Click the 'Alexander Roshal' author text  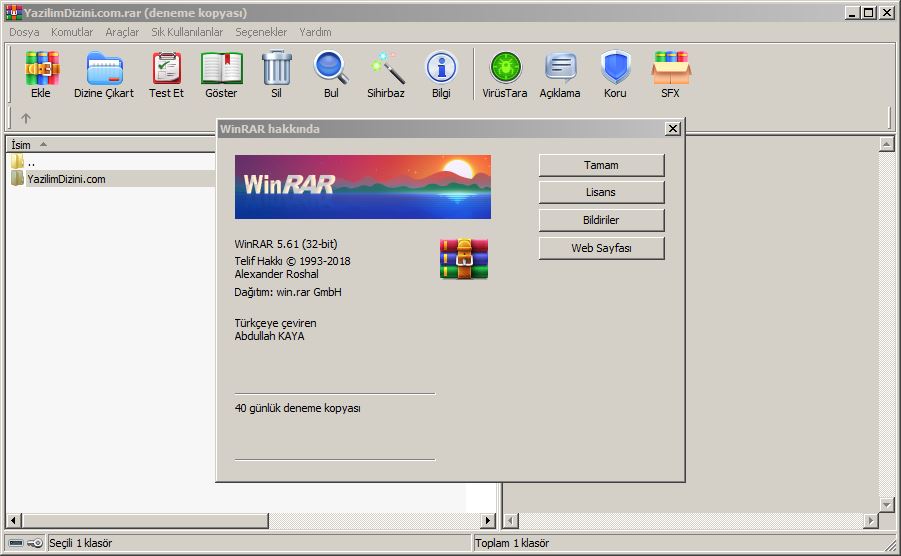click(x=276, y=275)
